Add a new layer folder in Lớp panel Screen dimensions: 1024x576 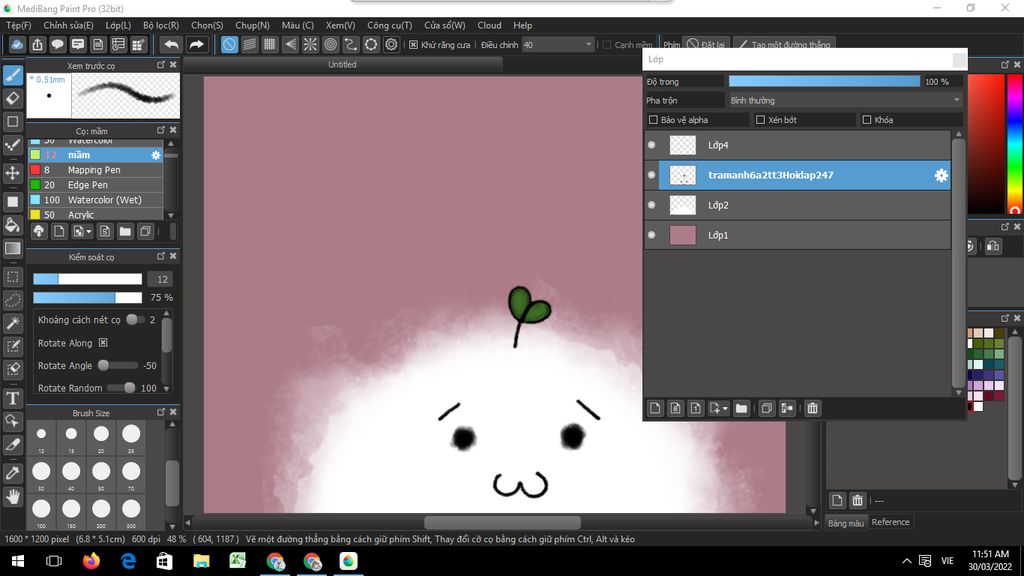741,408
